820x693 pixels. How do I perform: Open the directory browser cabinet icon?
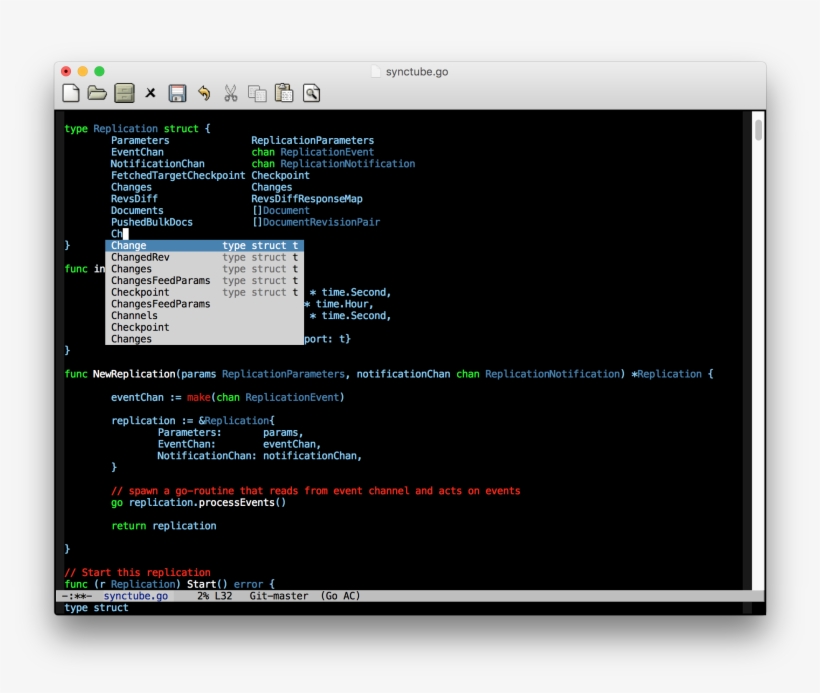[x=123, y=93]
